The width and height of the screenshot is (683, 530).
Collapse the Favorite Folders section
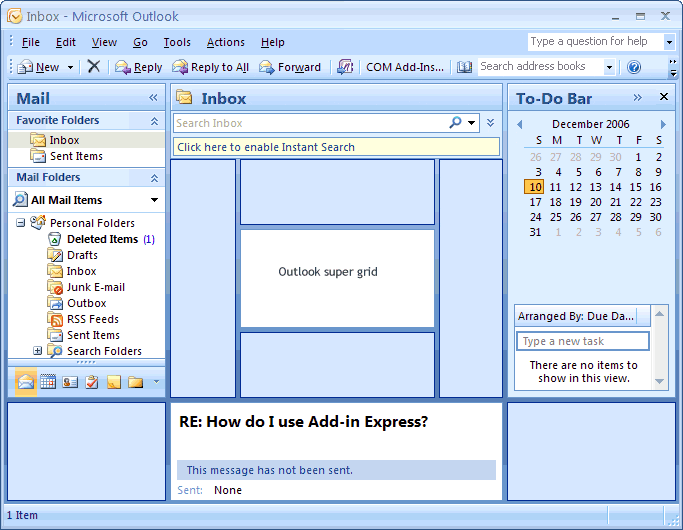click(x=154, y=121)
